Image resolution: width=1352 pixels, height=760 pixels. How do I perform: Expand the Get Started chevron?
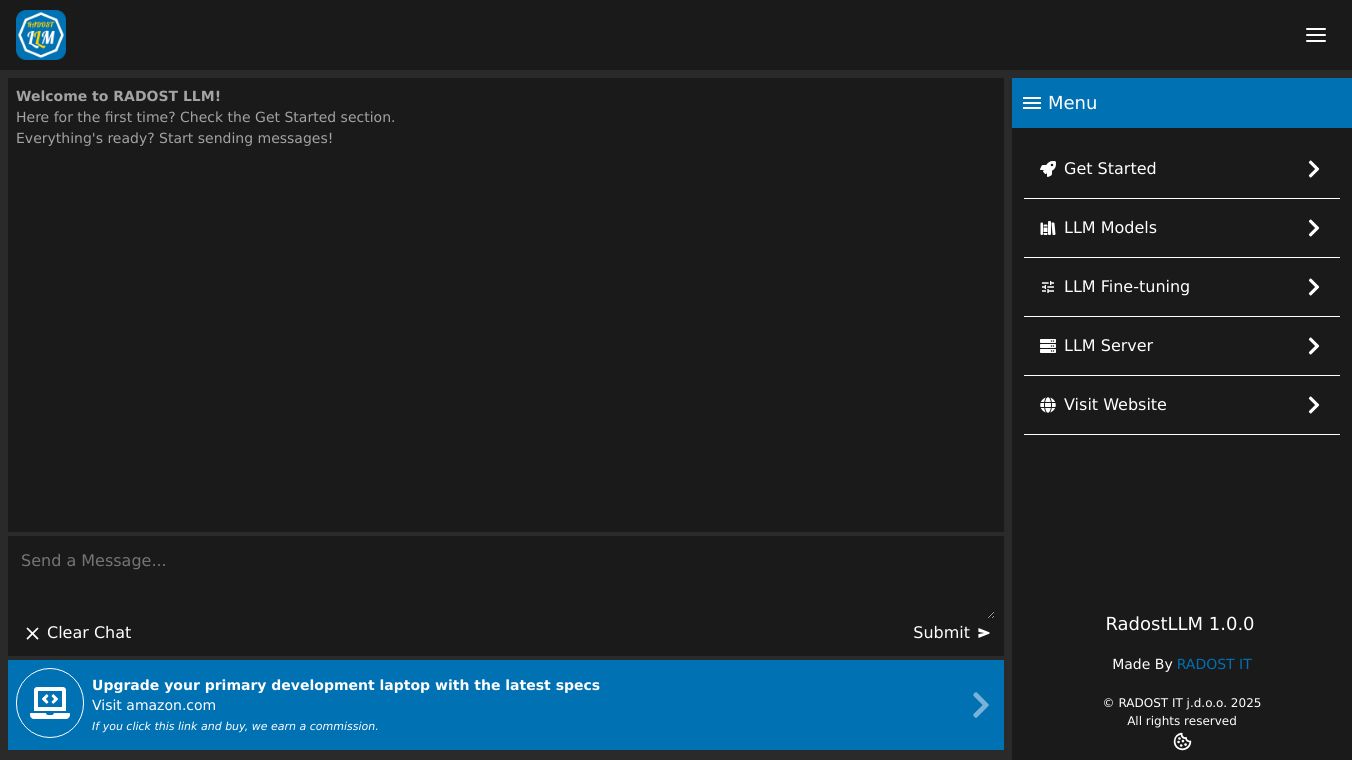click(1314, 169)
